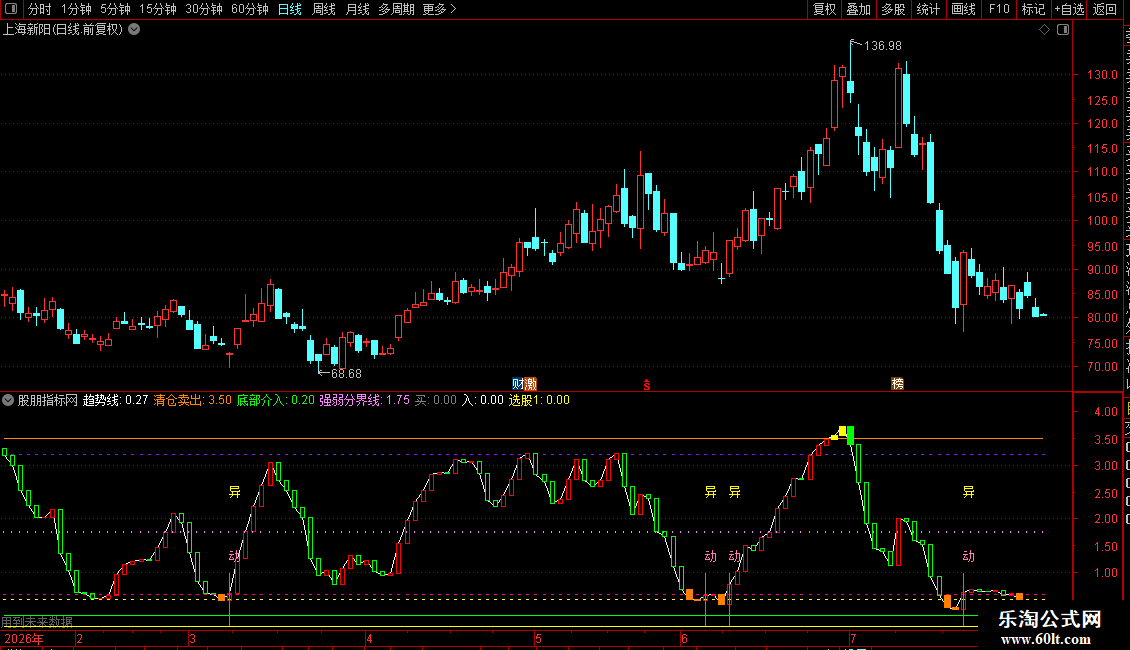The image size is (1130, 650).
Task: Click the second 异 signal in June
Action: pyautogui.click(x=734, y=492)
